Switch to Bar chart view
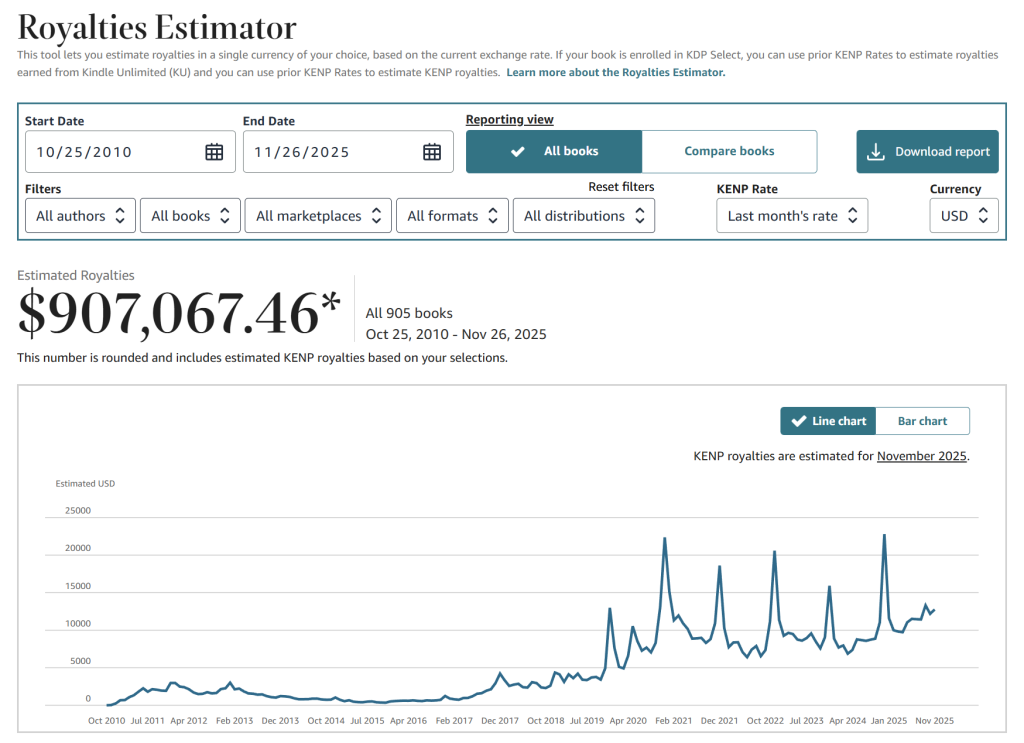The height and width of the screenshot is (743, 1024). [921, 421]
